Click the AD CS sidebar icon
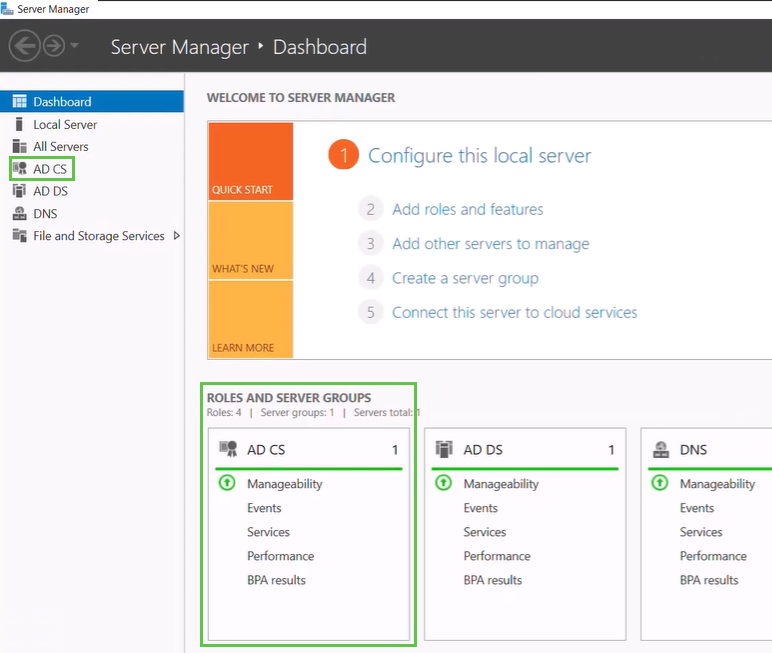 tap(19, 169)
